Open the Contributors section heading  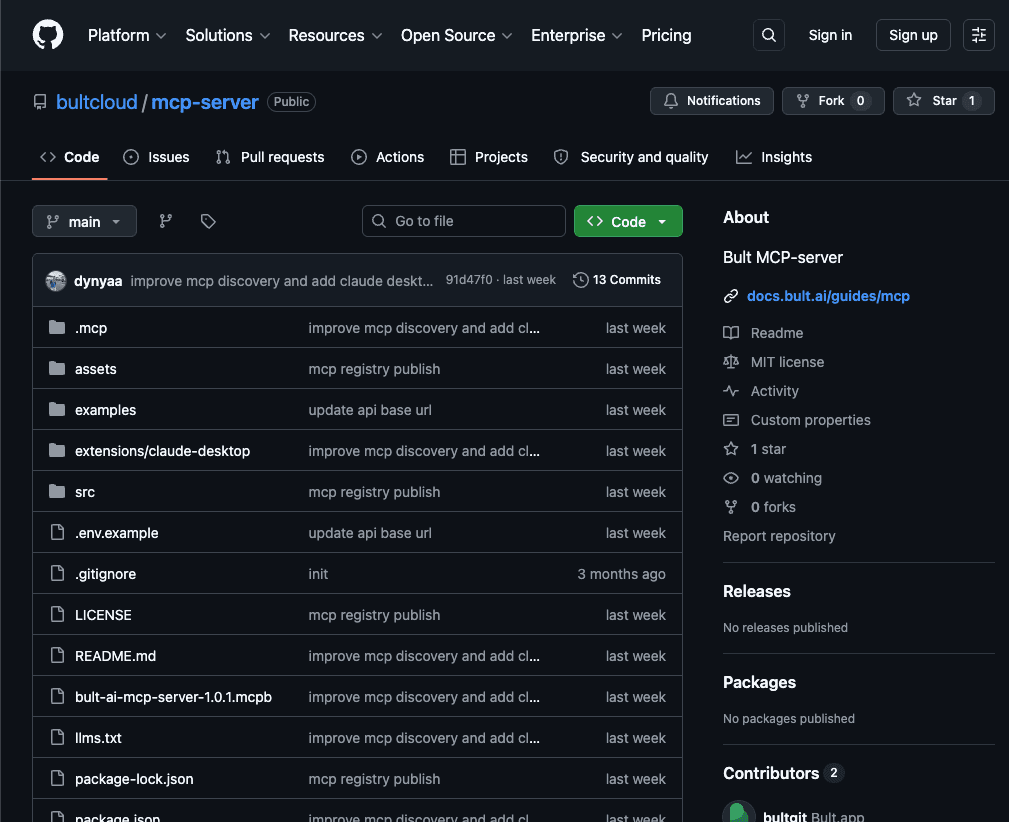point(771,773)
